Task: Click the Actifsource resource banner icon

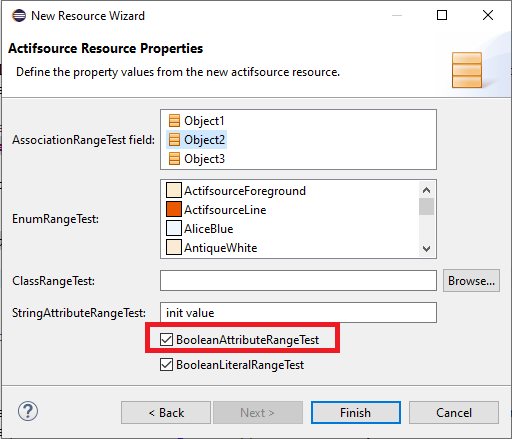Action: [467, 70]
